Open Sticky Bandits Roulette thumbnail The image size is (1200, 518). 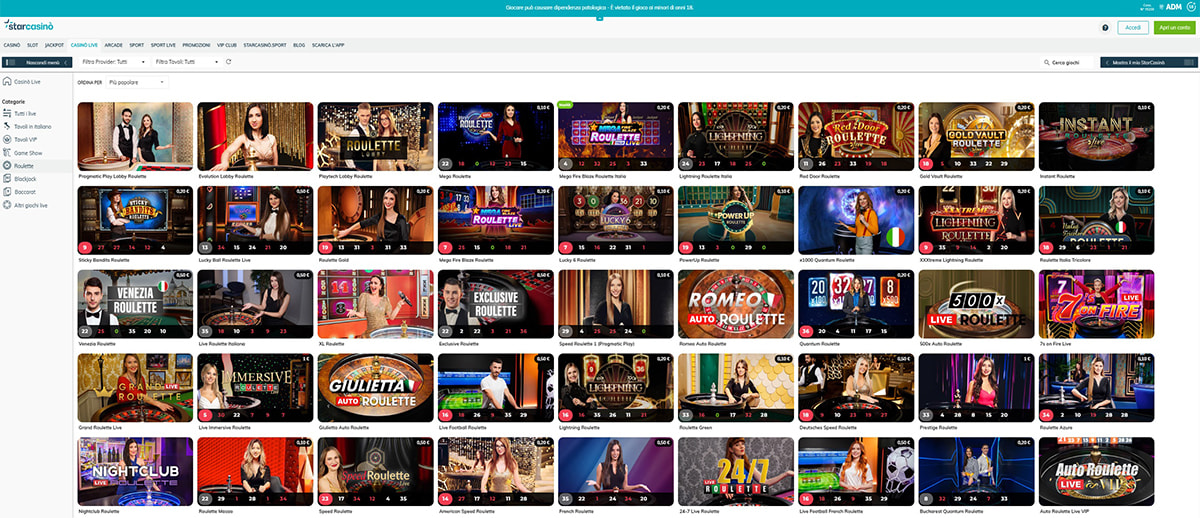[136, 220]
